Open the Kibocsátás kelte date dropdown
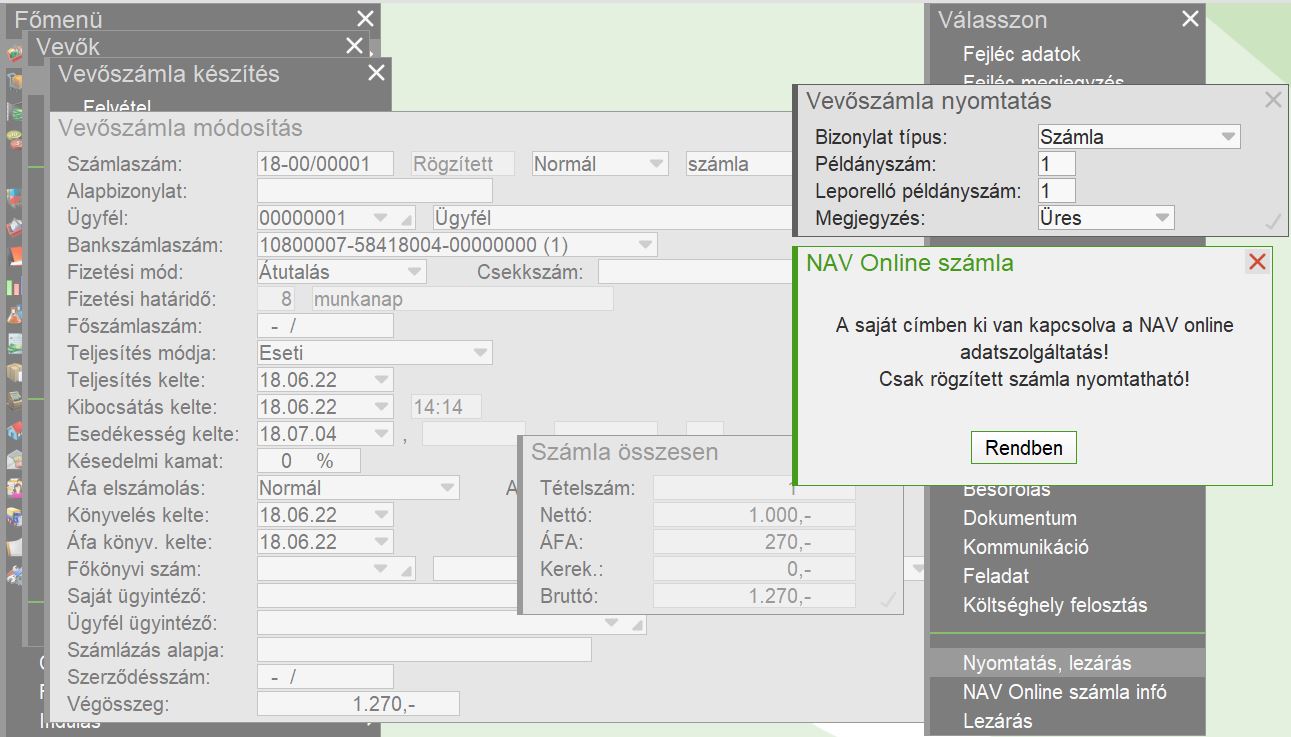The height and width of the screenshot is (737, 1291). point(381,407)
